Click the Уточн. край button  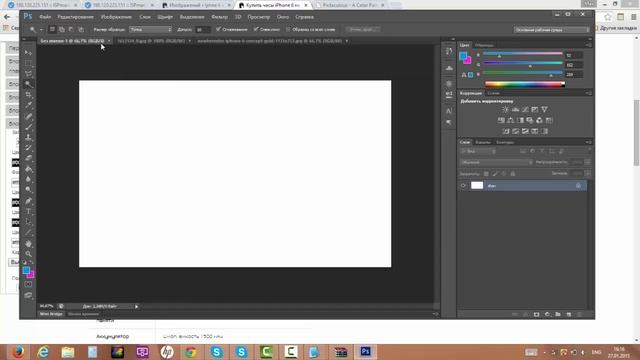click(362, 29)
